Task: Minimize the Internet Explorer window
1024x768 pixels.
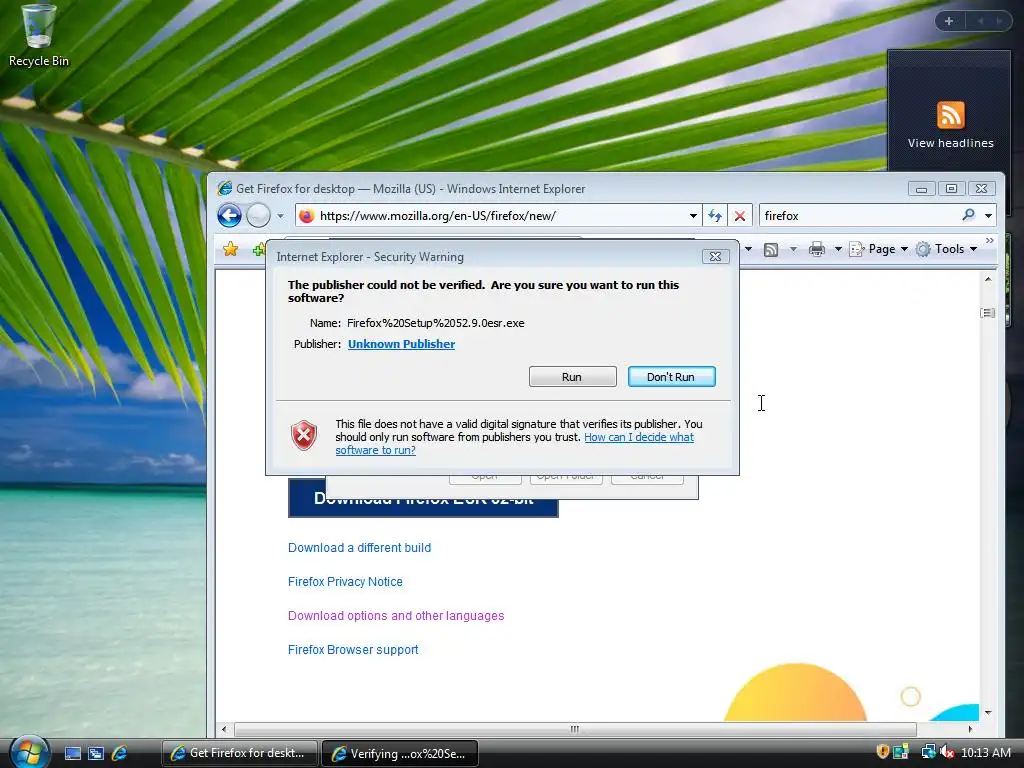Action: (x=921, y=189)
